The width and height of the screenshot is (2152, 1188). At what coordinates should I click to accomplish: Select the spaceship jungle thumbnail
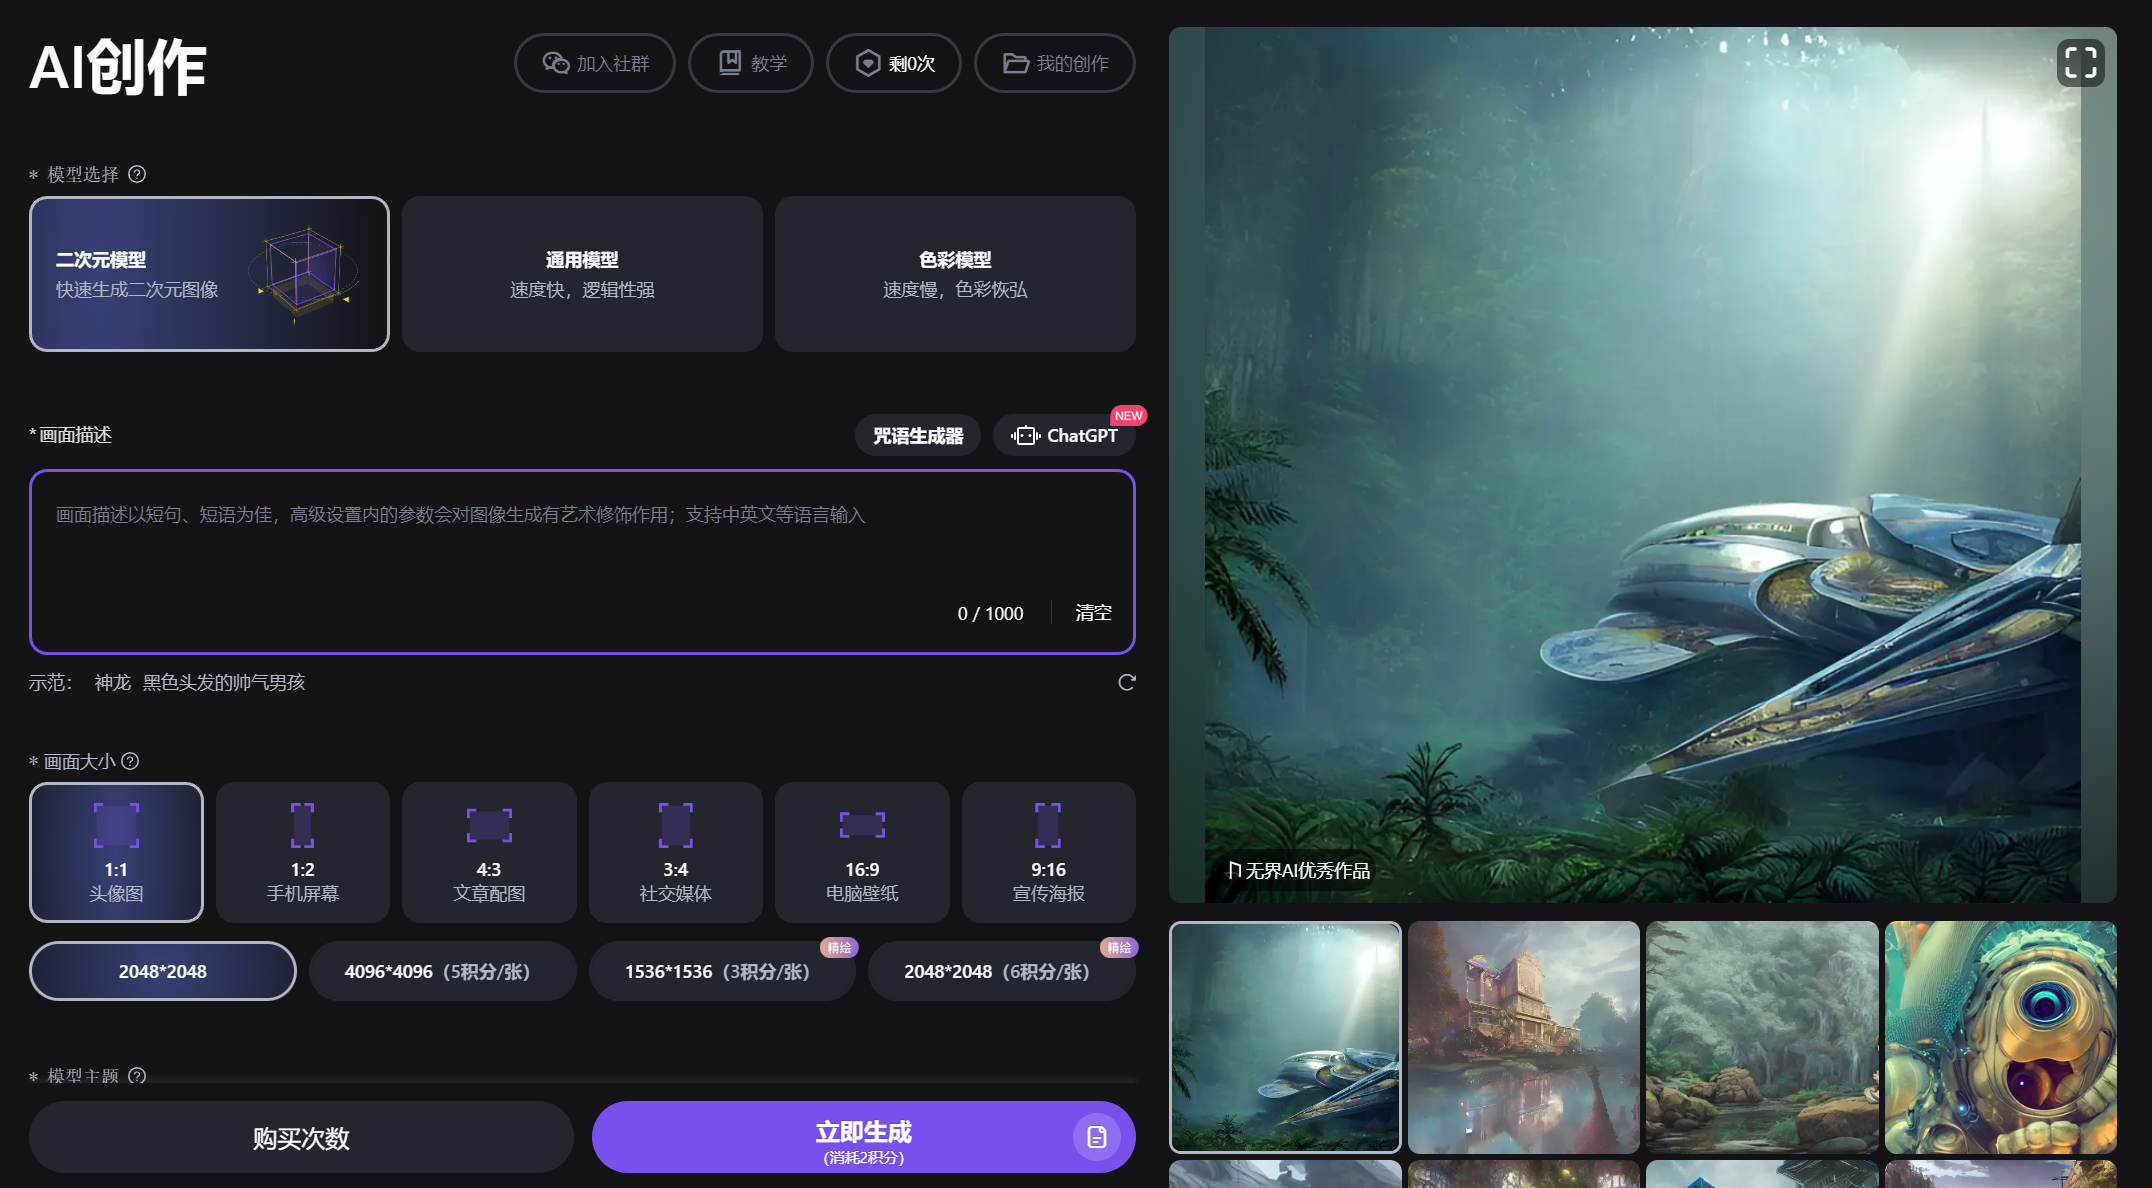click(1285, 1037)
